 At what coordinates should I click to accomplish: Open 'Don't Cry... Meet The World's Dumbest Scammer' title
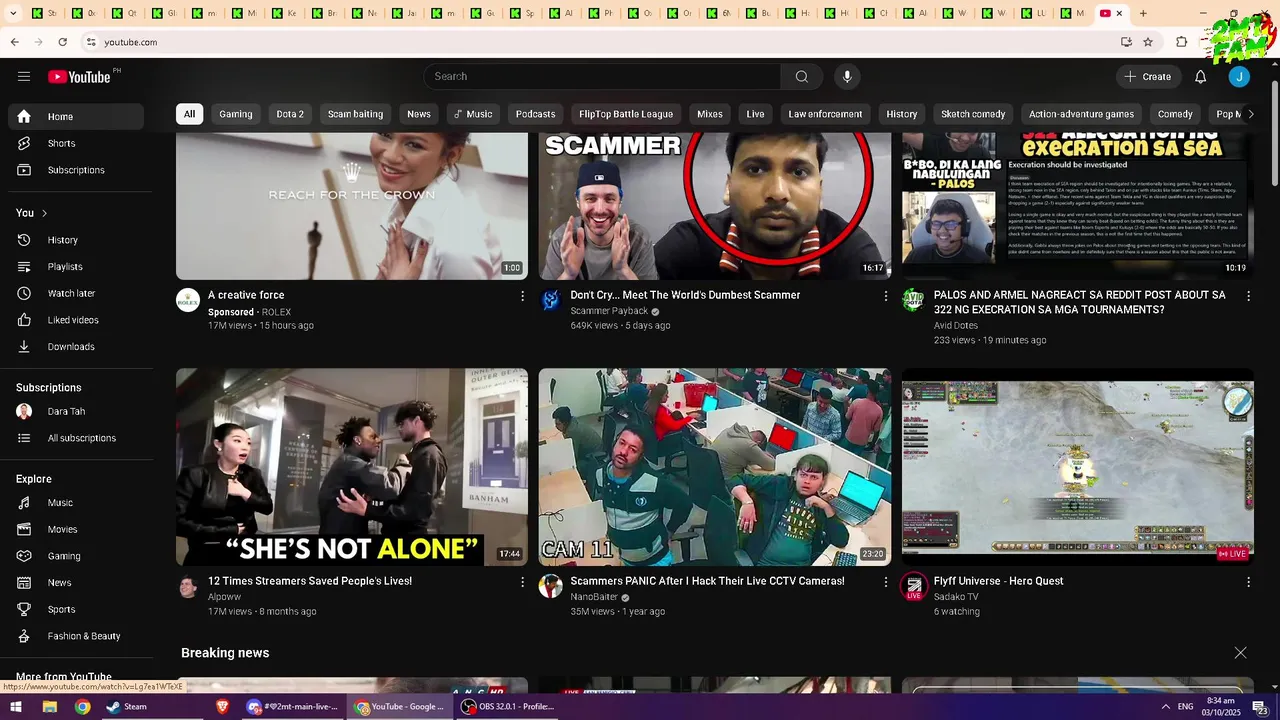click(685, 295)
